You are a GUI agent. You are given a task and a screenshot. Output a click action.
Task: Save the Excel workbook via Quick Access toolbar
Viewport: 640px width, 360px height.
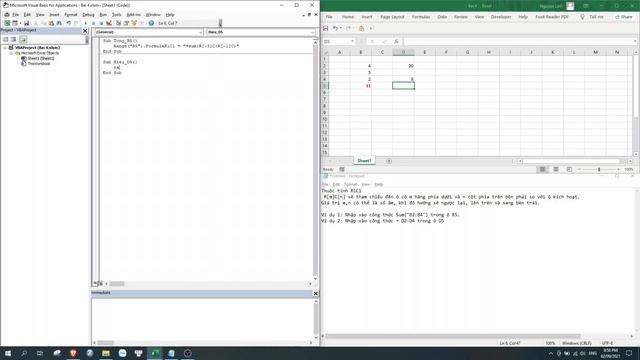[x=326, y=29]
